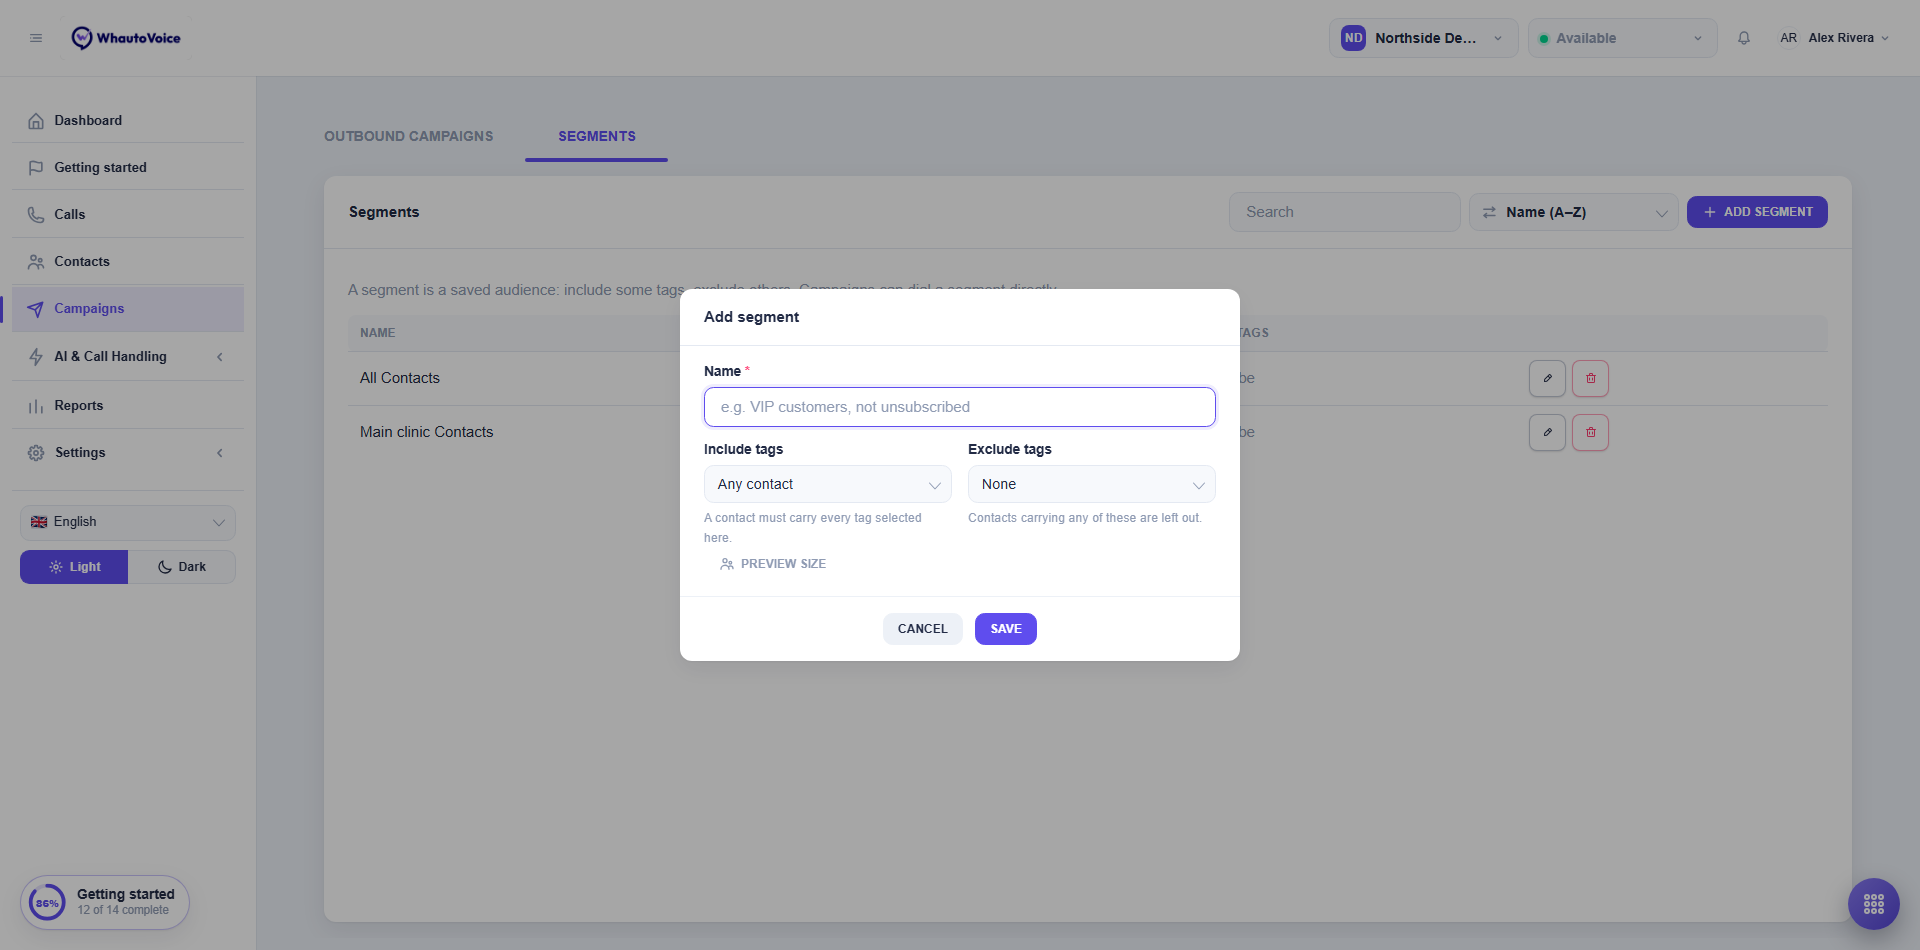
Task: Click the AI & Call Handling bolt icon
Action: click(36, 357)
